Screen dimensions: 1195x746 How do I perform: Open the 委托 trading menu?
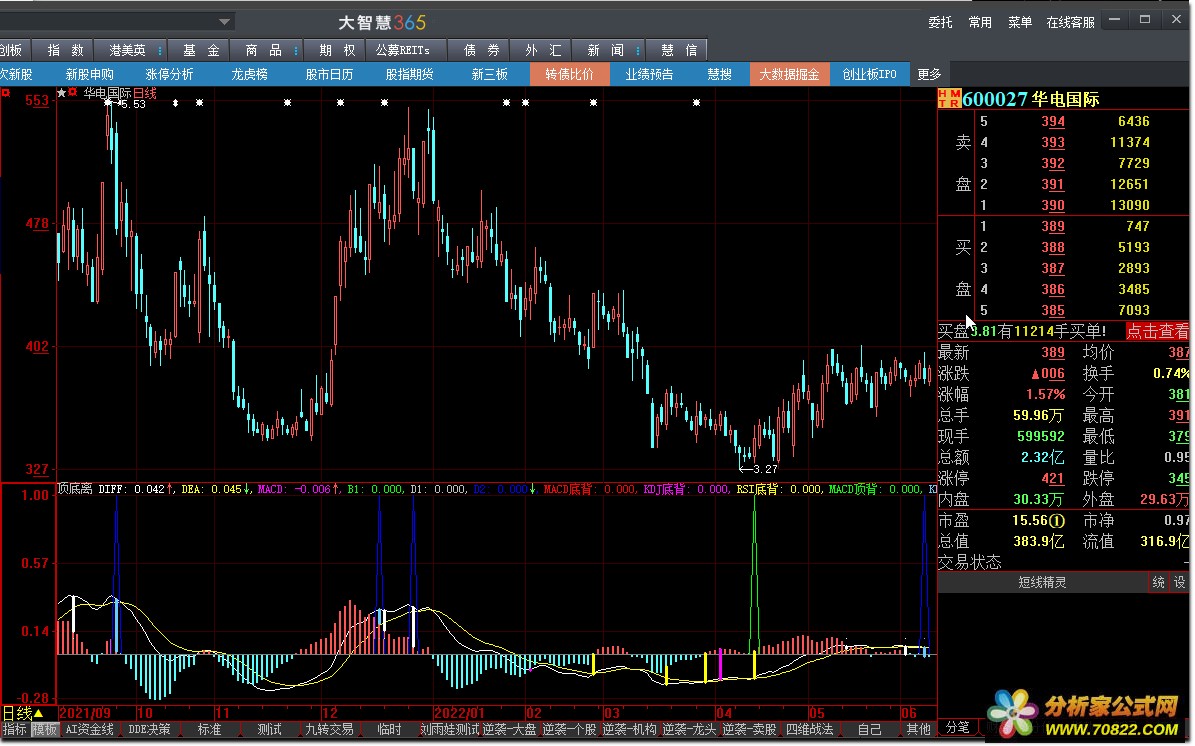[x=940, y=22]
